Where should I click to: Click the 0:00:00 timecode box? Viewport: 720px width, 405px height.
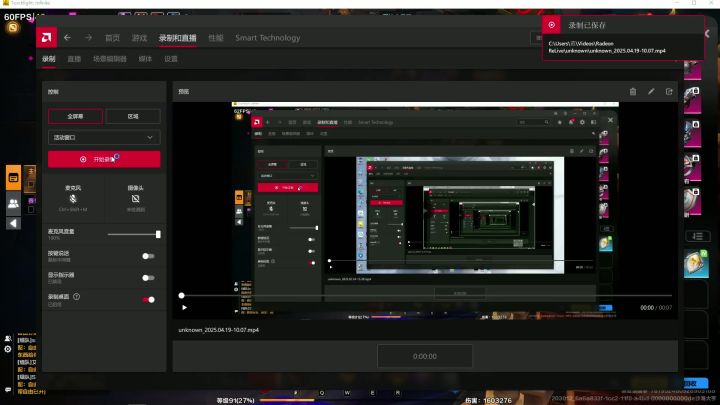tap(425, 356)
